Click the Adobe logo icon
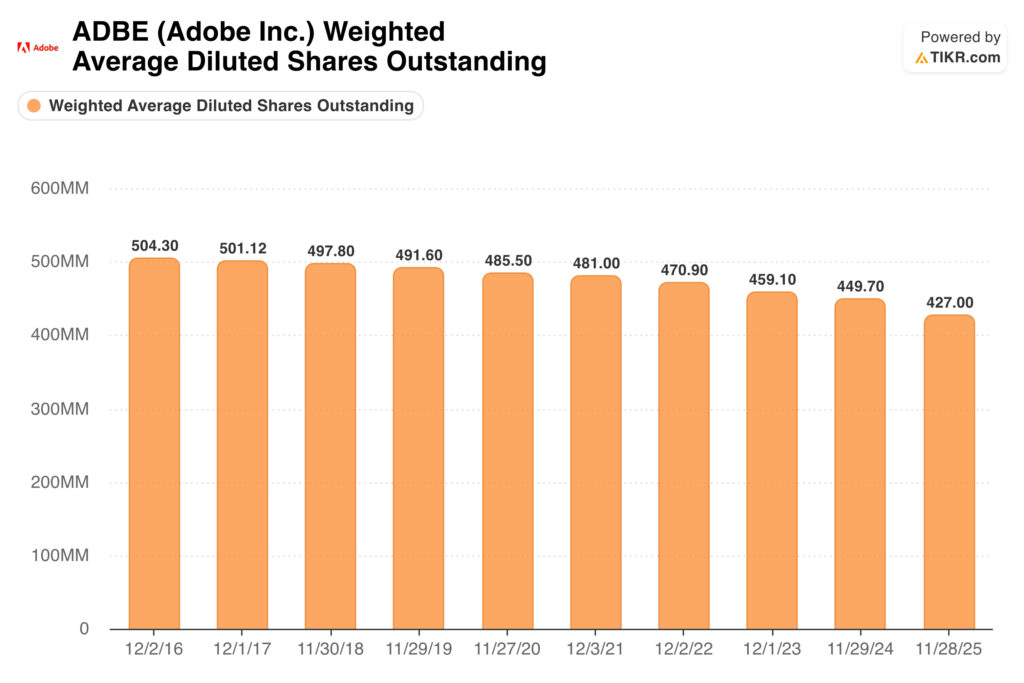 [x=23, y=47]
